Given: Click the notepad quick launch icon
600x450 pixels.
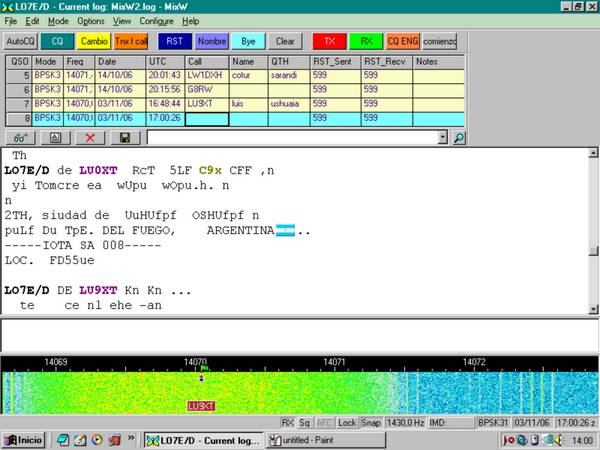Looking at the screenshot, I should [x=80, y=440].
